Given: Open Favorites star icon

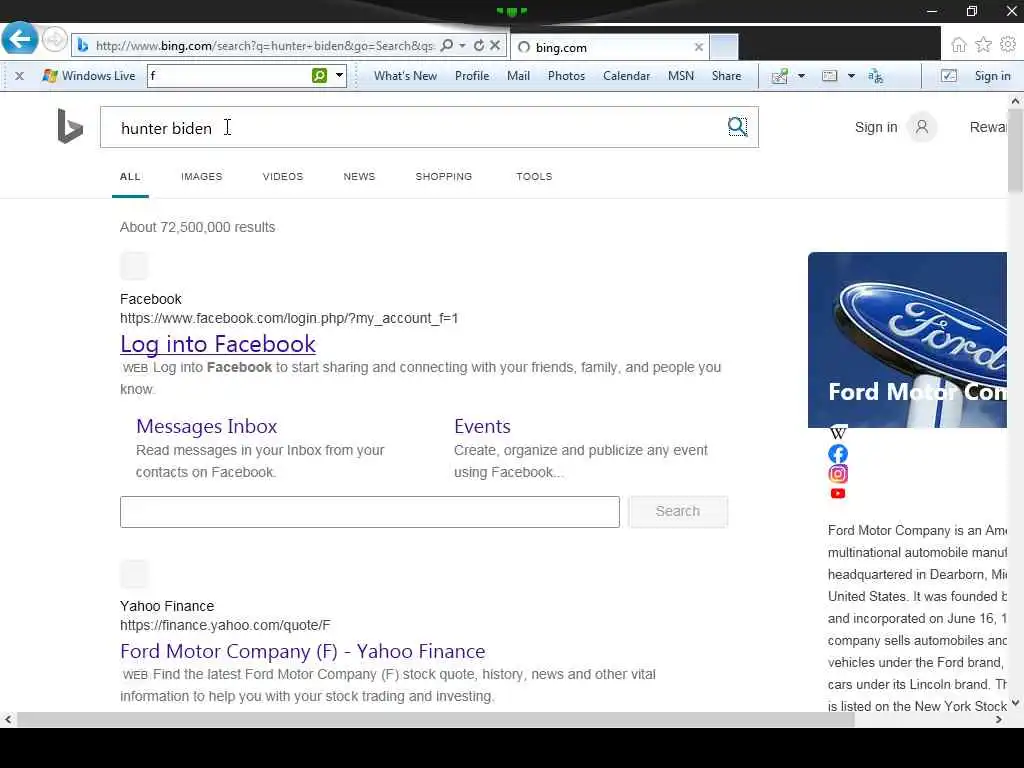Looking at the screenshot, I should (x=983, y=44).
